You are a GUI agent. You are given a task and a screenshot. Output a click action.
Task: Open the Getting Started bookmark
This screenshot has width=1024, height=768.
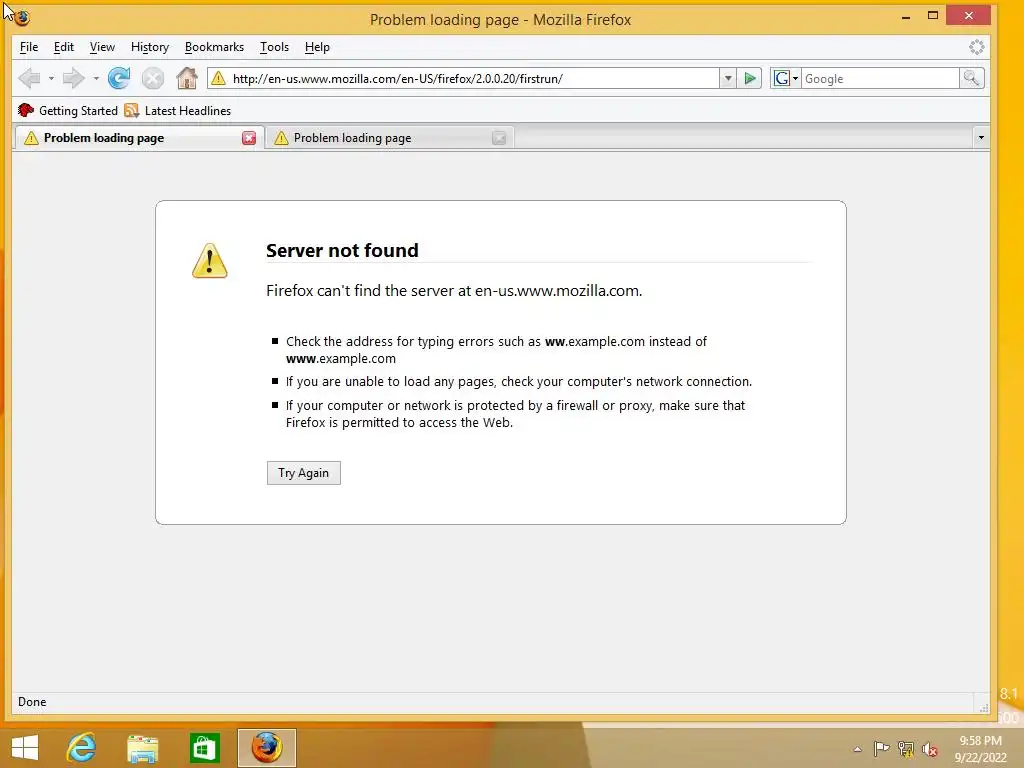point(68,110)
